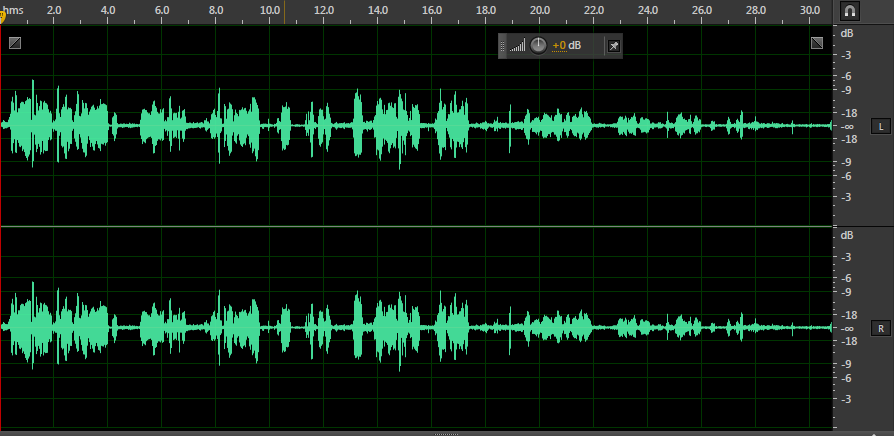Image resolution: width=894 pixels, height=436 pixels.
Task: Click the yellow playhead marker on ruler
Action: pyautogui.click(x=2, y=18)
